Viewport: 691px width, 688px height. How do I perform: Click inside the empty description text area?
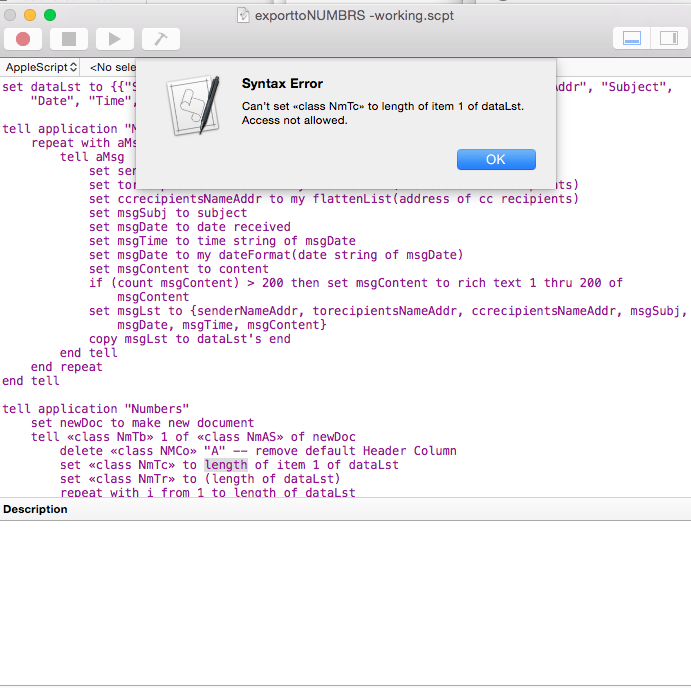pyautogui.click(x=346, y=602)
